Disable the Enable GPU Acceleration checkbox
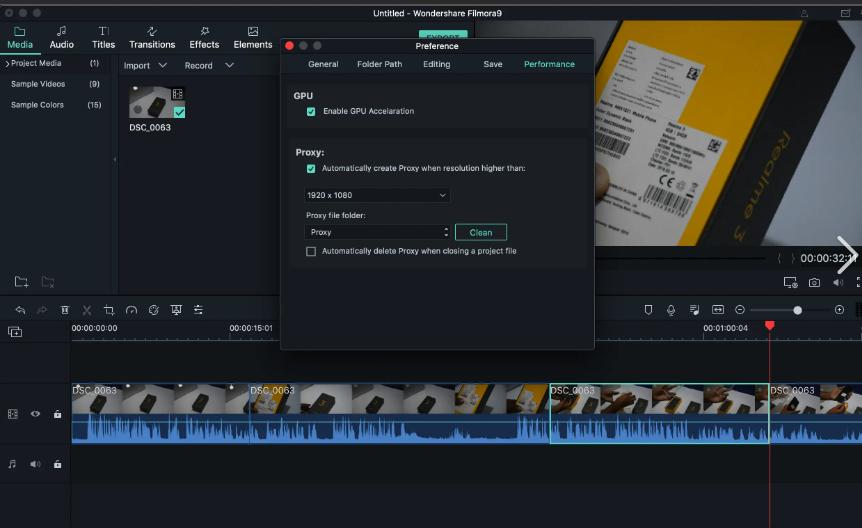The height and width of the screenshot is (528, 862). tap(311, 111)
